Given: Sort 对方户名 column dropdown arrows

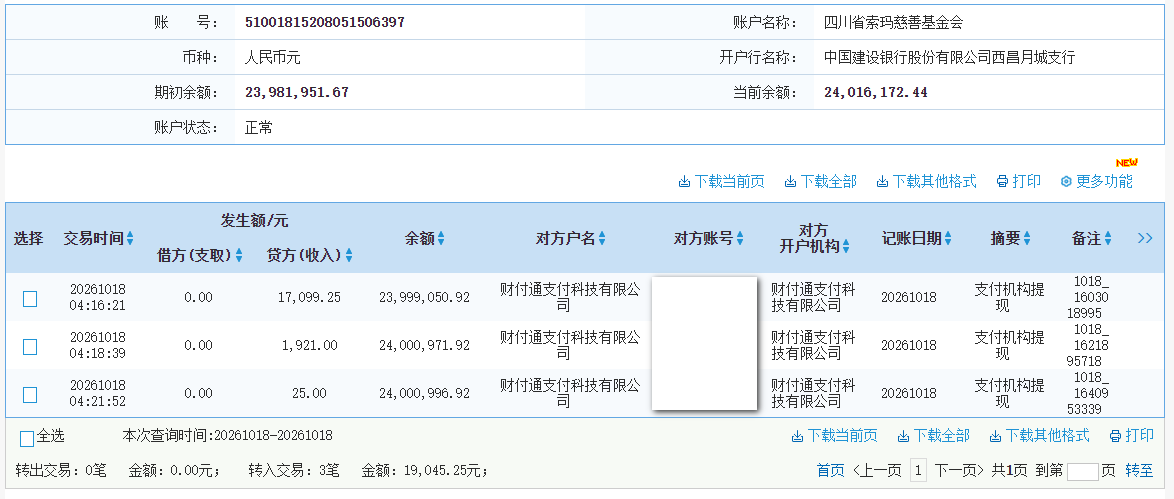Looking at the screenshot, I should pyautogui.click(x=602, y=239).
